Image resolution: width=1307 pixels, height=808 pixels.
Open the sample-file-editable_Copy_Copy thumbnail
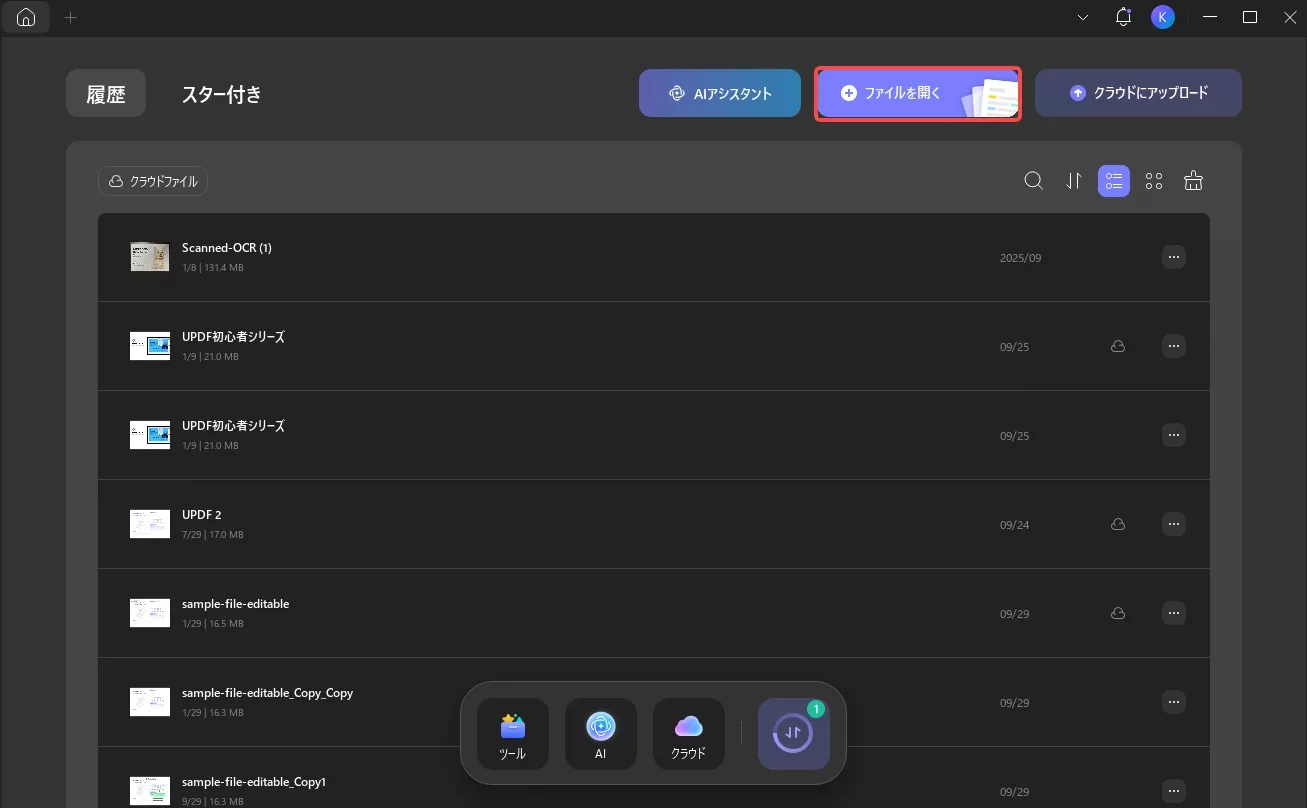(150, 702)
